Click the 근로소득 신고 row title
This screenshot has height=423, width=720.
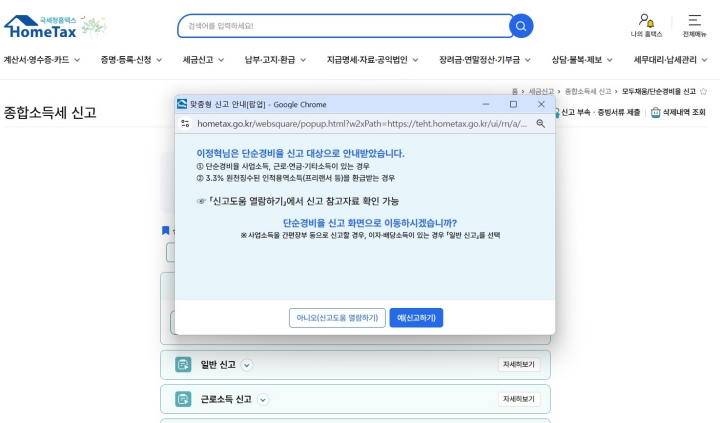click(226, 399)
